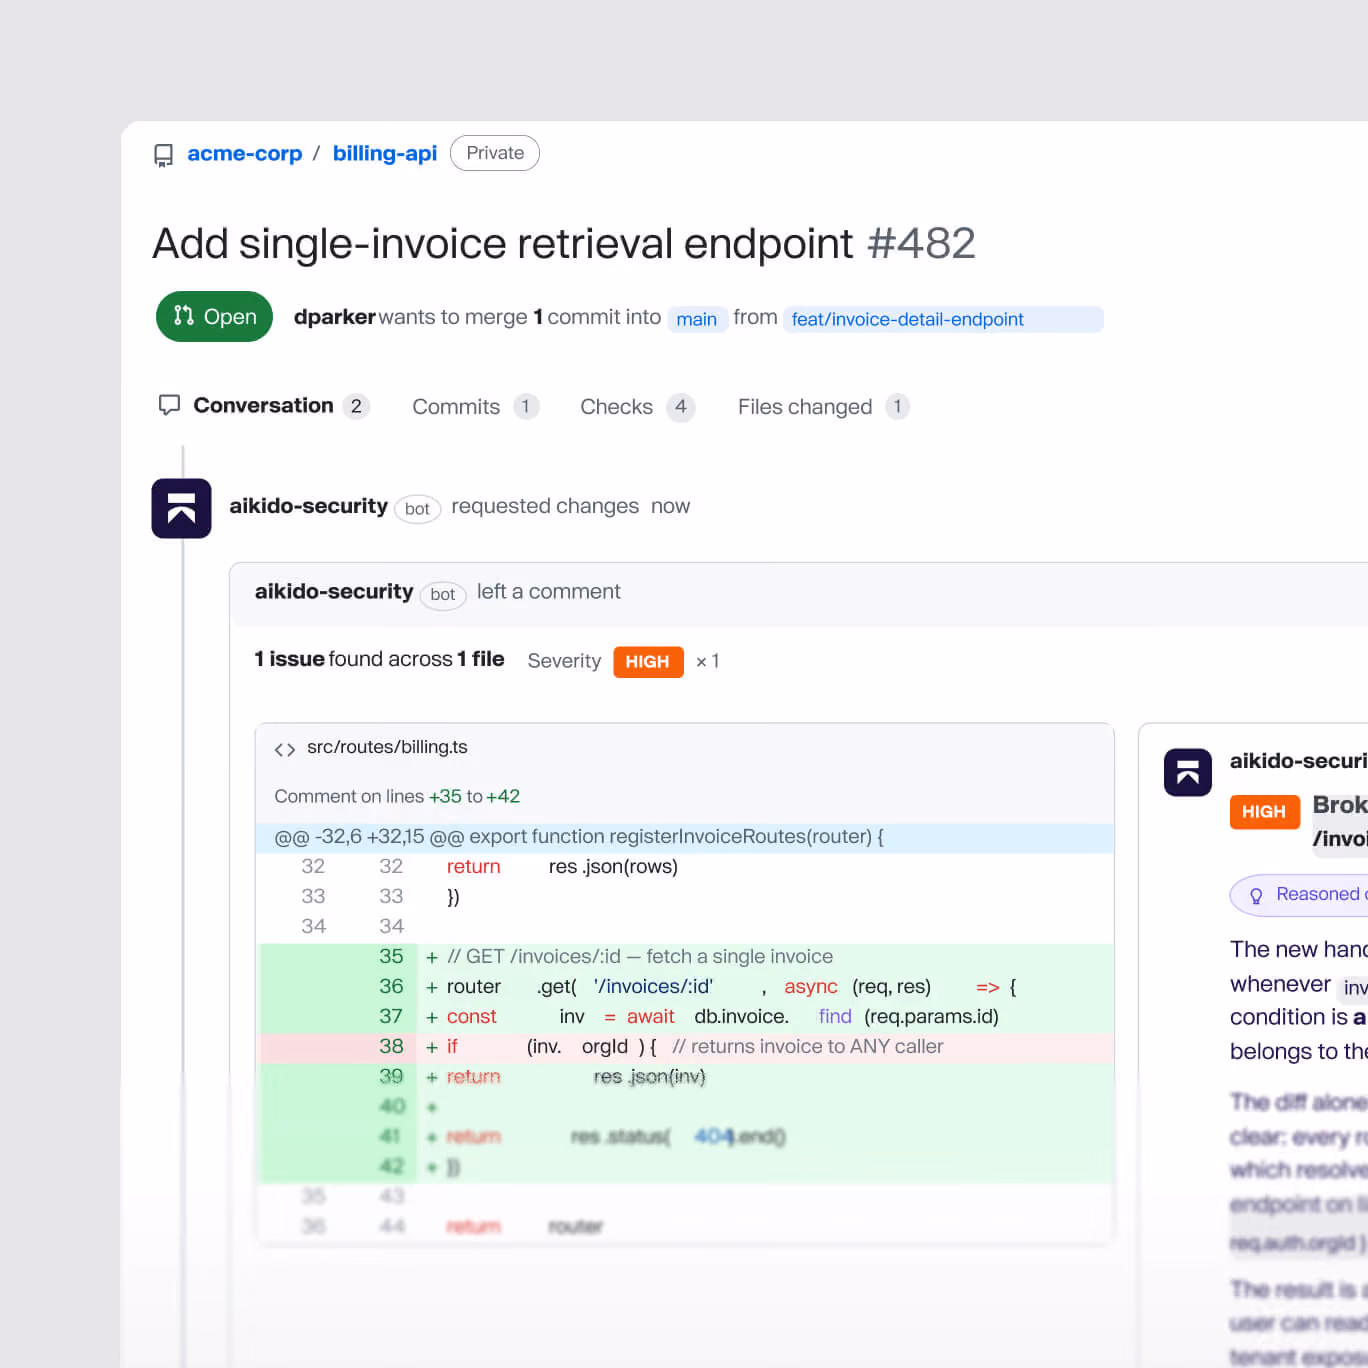
Task: Click the +35 line reference in comment
Action: (x=445, y=796)
